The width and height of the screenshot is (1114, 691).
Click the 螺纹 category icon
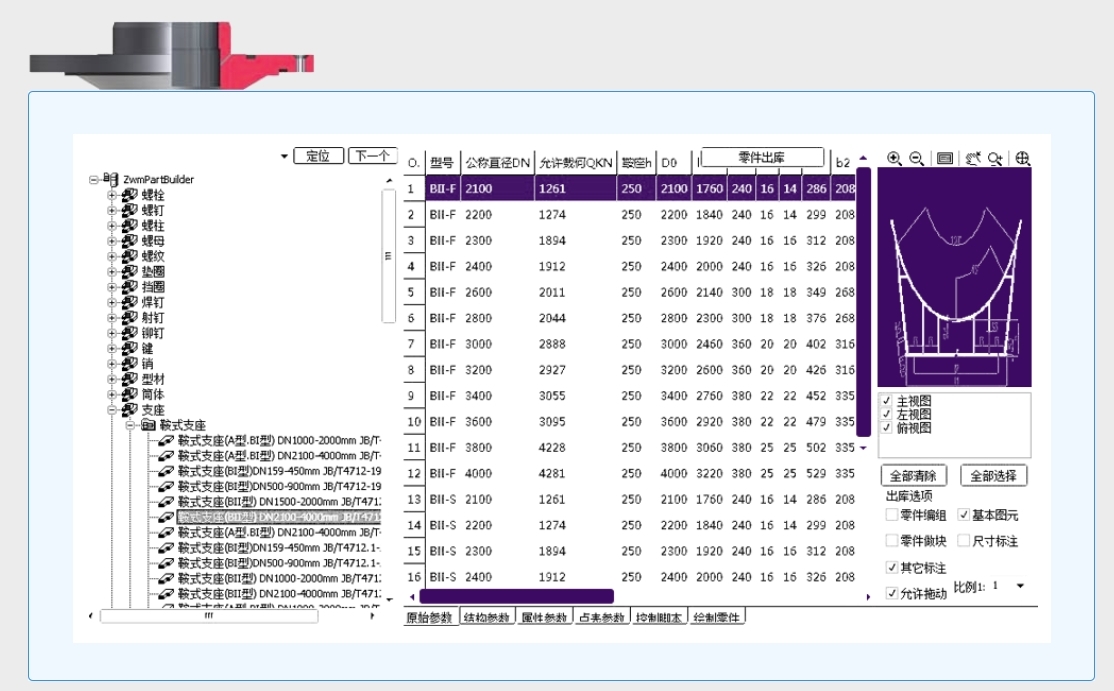point(129,256)
